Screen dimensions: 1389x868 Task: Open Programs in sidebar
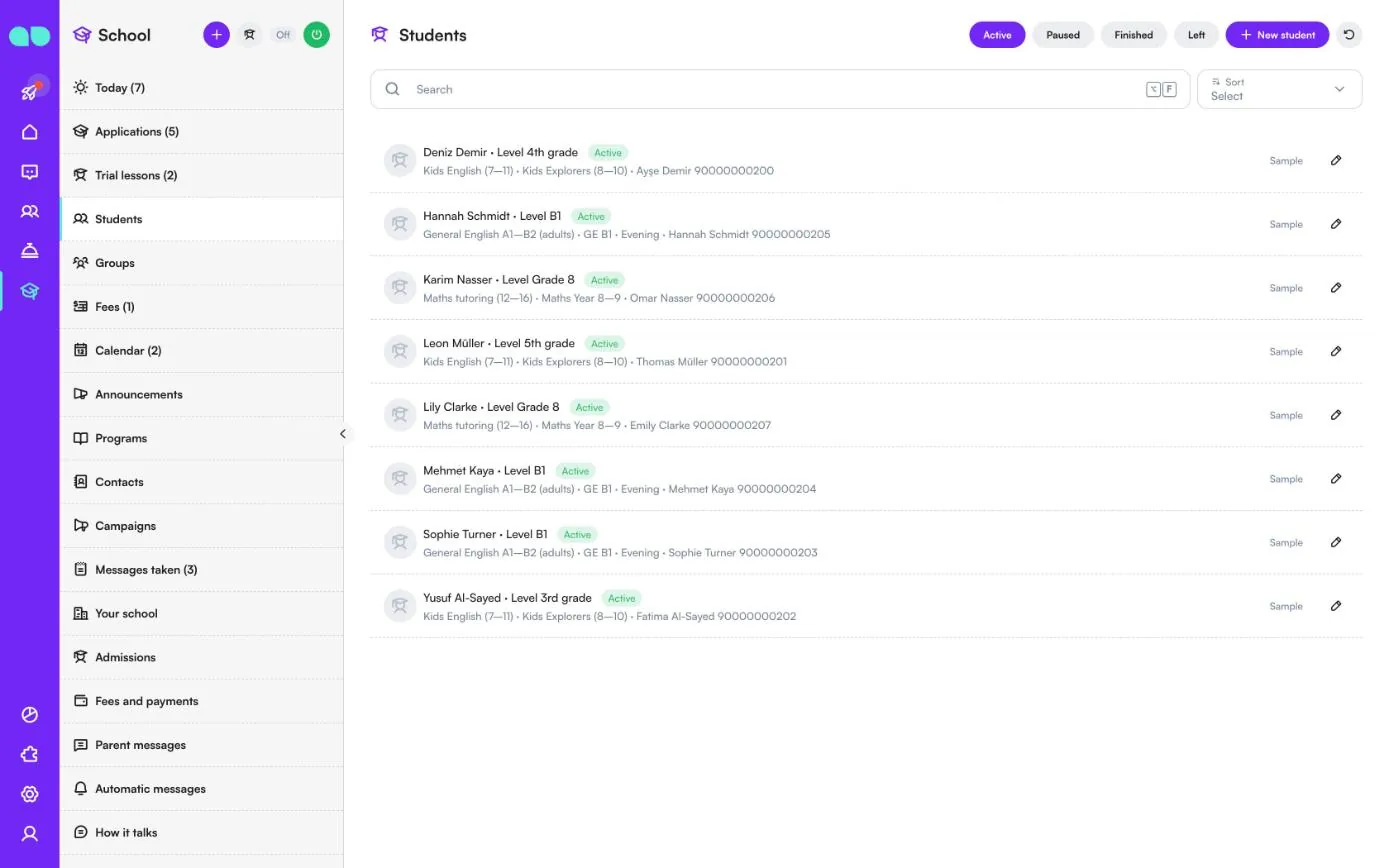point(201,438)
